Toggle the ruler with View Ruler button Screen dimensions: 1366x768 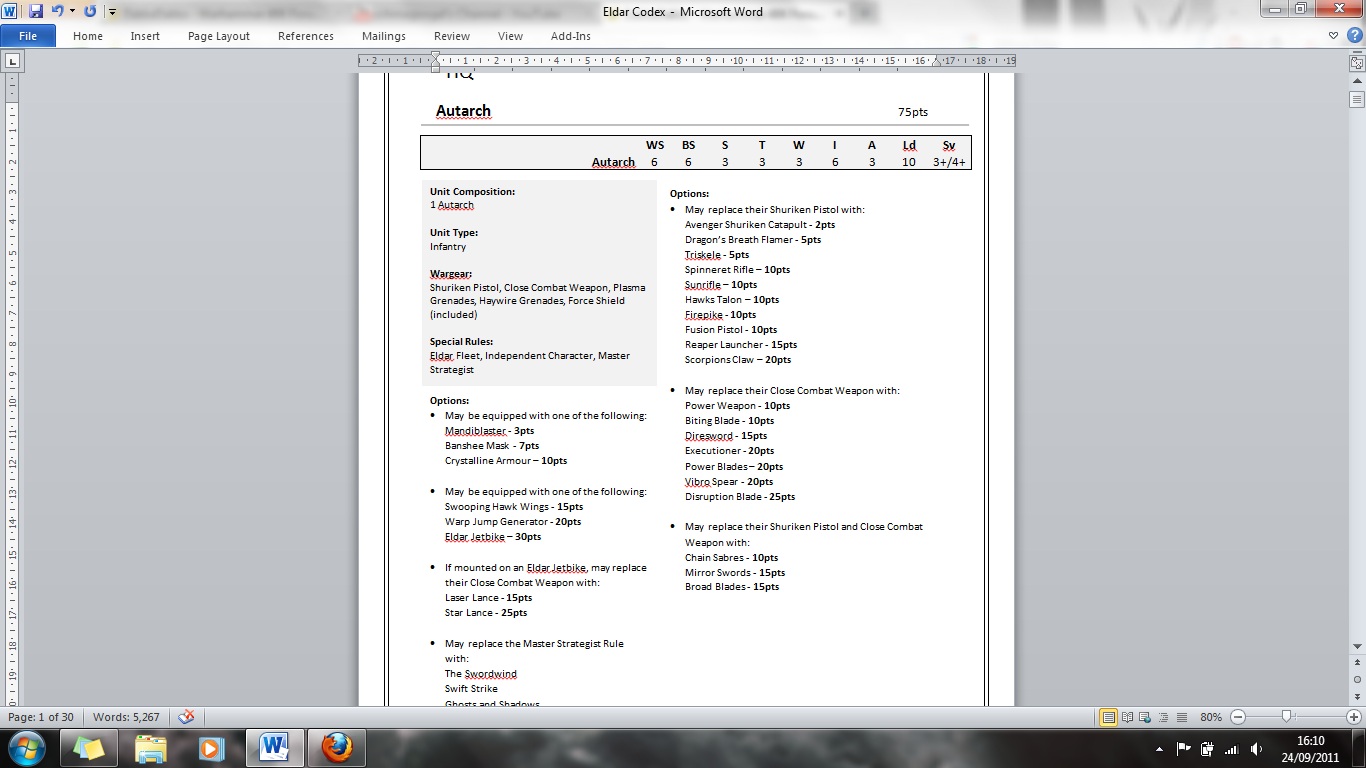(1357, 62)
